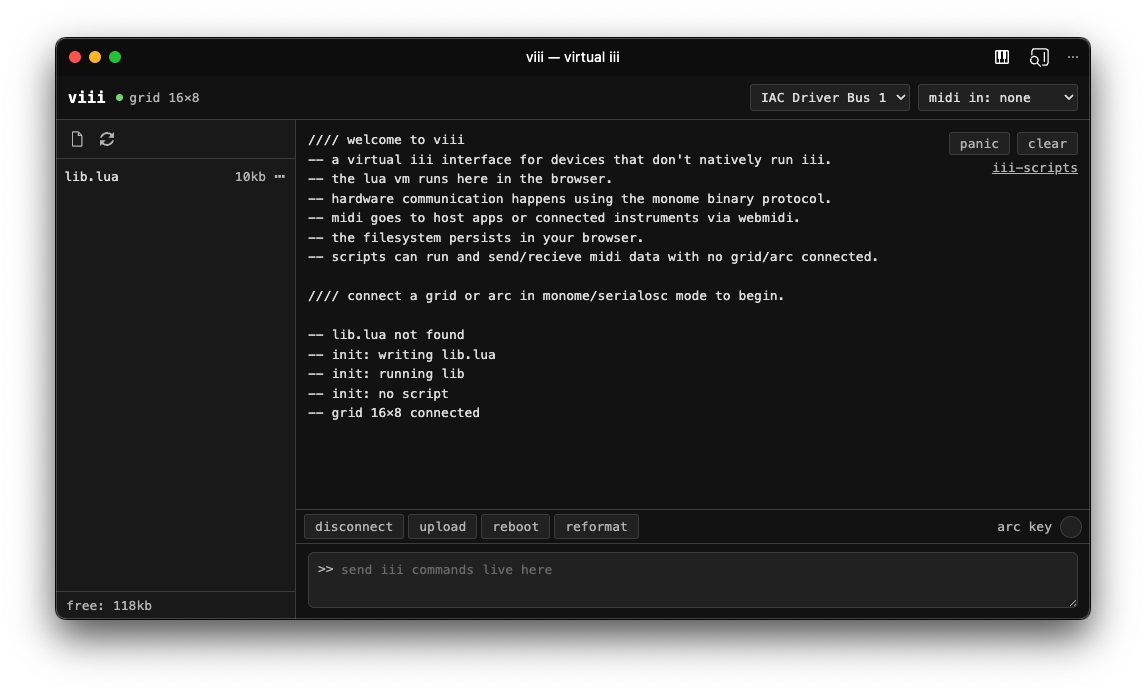Screen dimensions: 1146x693
Task: Open lib.lua options ellipsis menu
Action: tap(279, 176)
